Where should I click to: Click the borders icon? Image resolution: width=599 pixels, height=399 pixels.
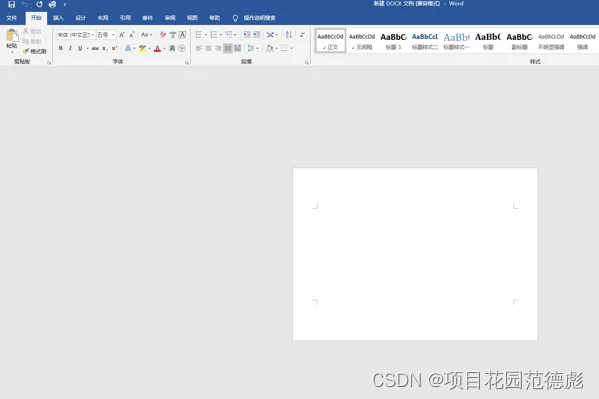(x=284, y=48)
